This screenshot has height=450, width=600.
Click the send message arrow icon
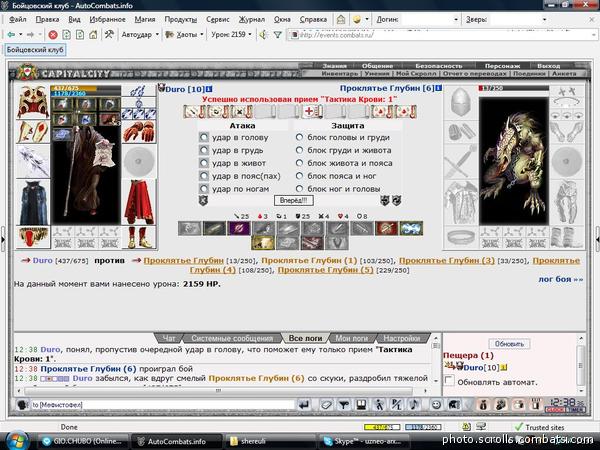click(x=305, y=404)
